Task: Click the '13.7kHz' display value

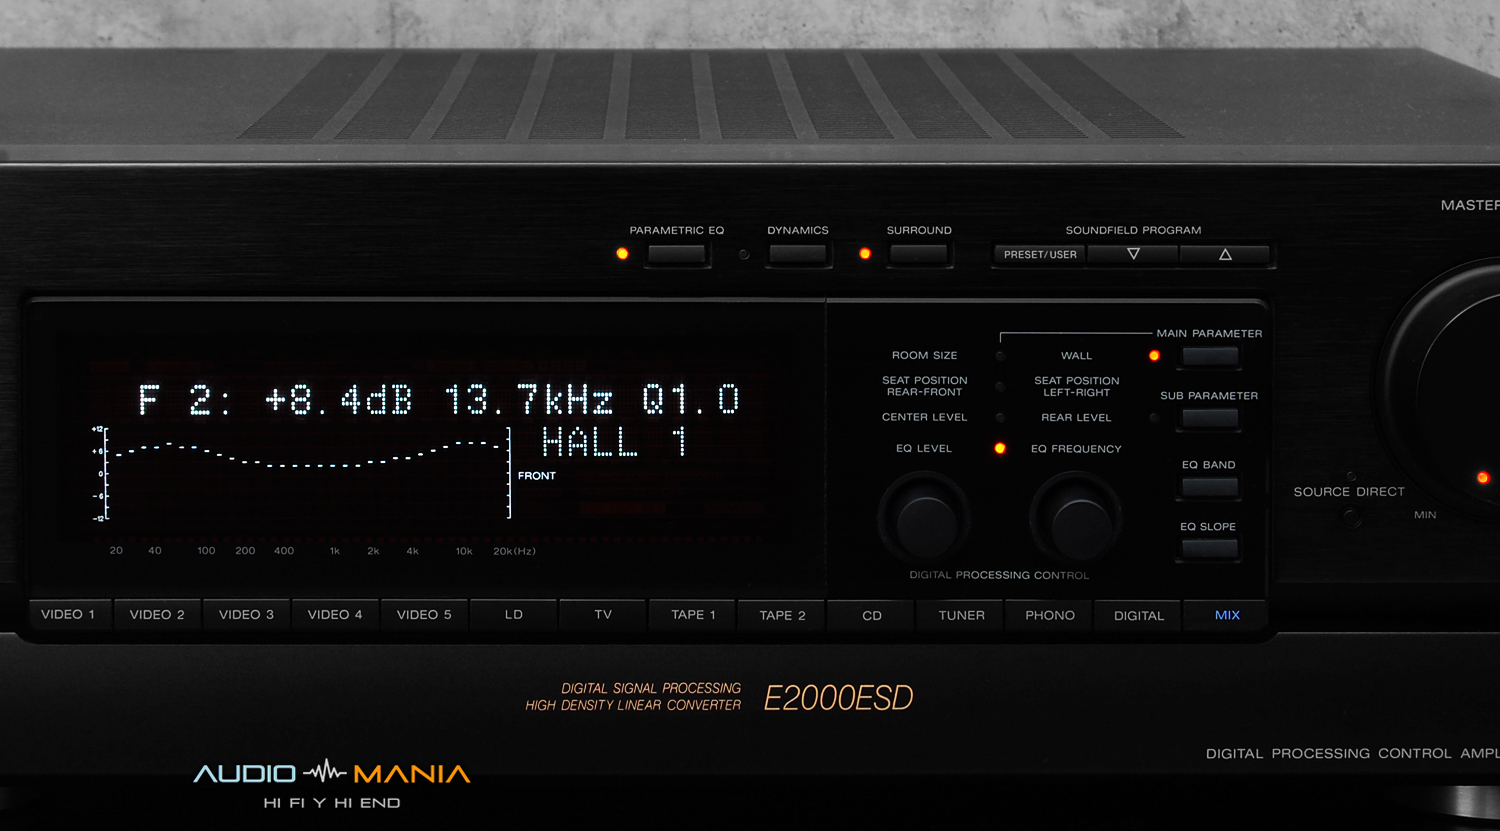Action: (x=529, y=400)
